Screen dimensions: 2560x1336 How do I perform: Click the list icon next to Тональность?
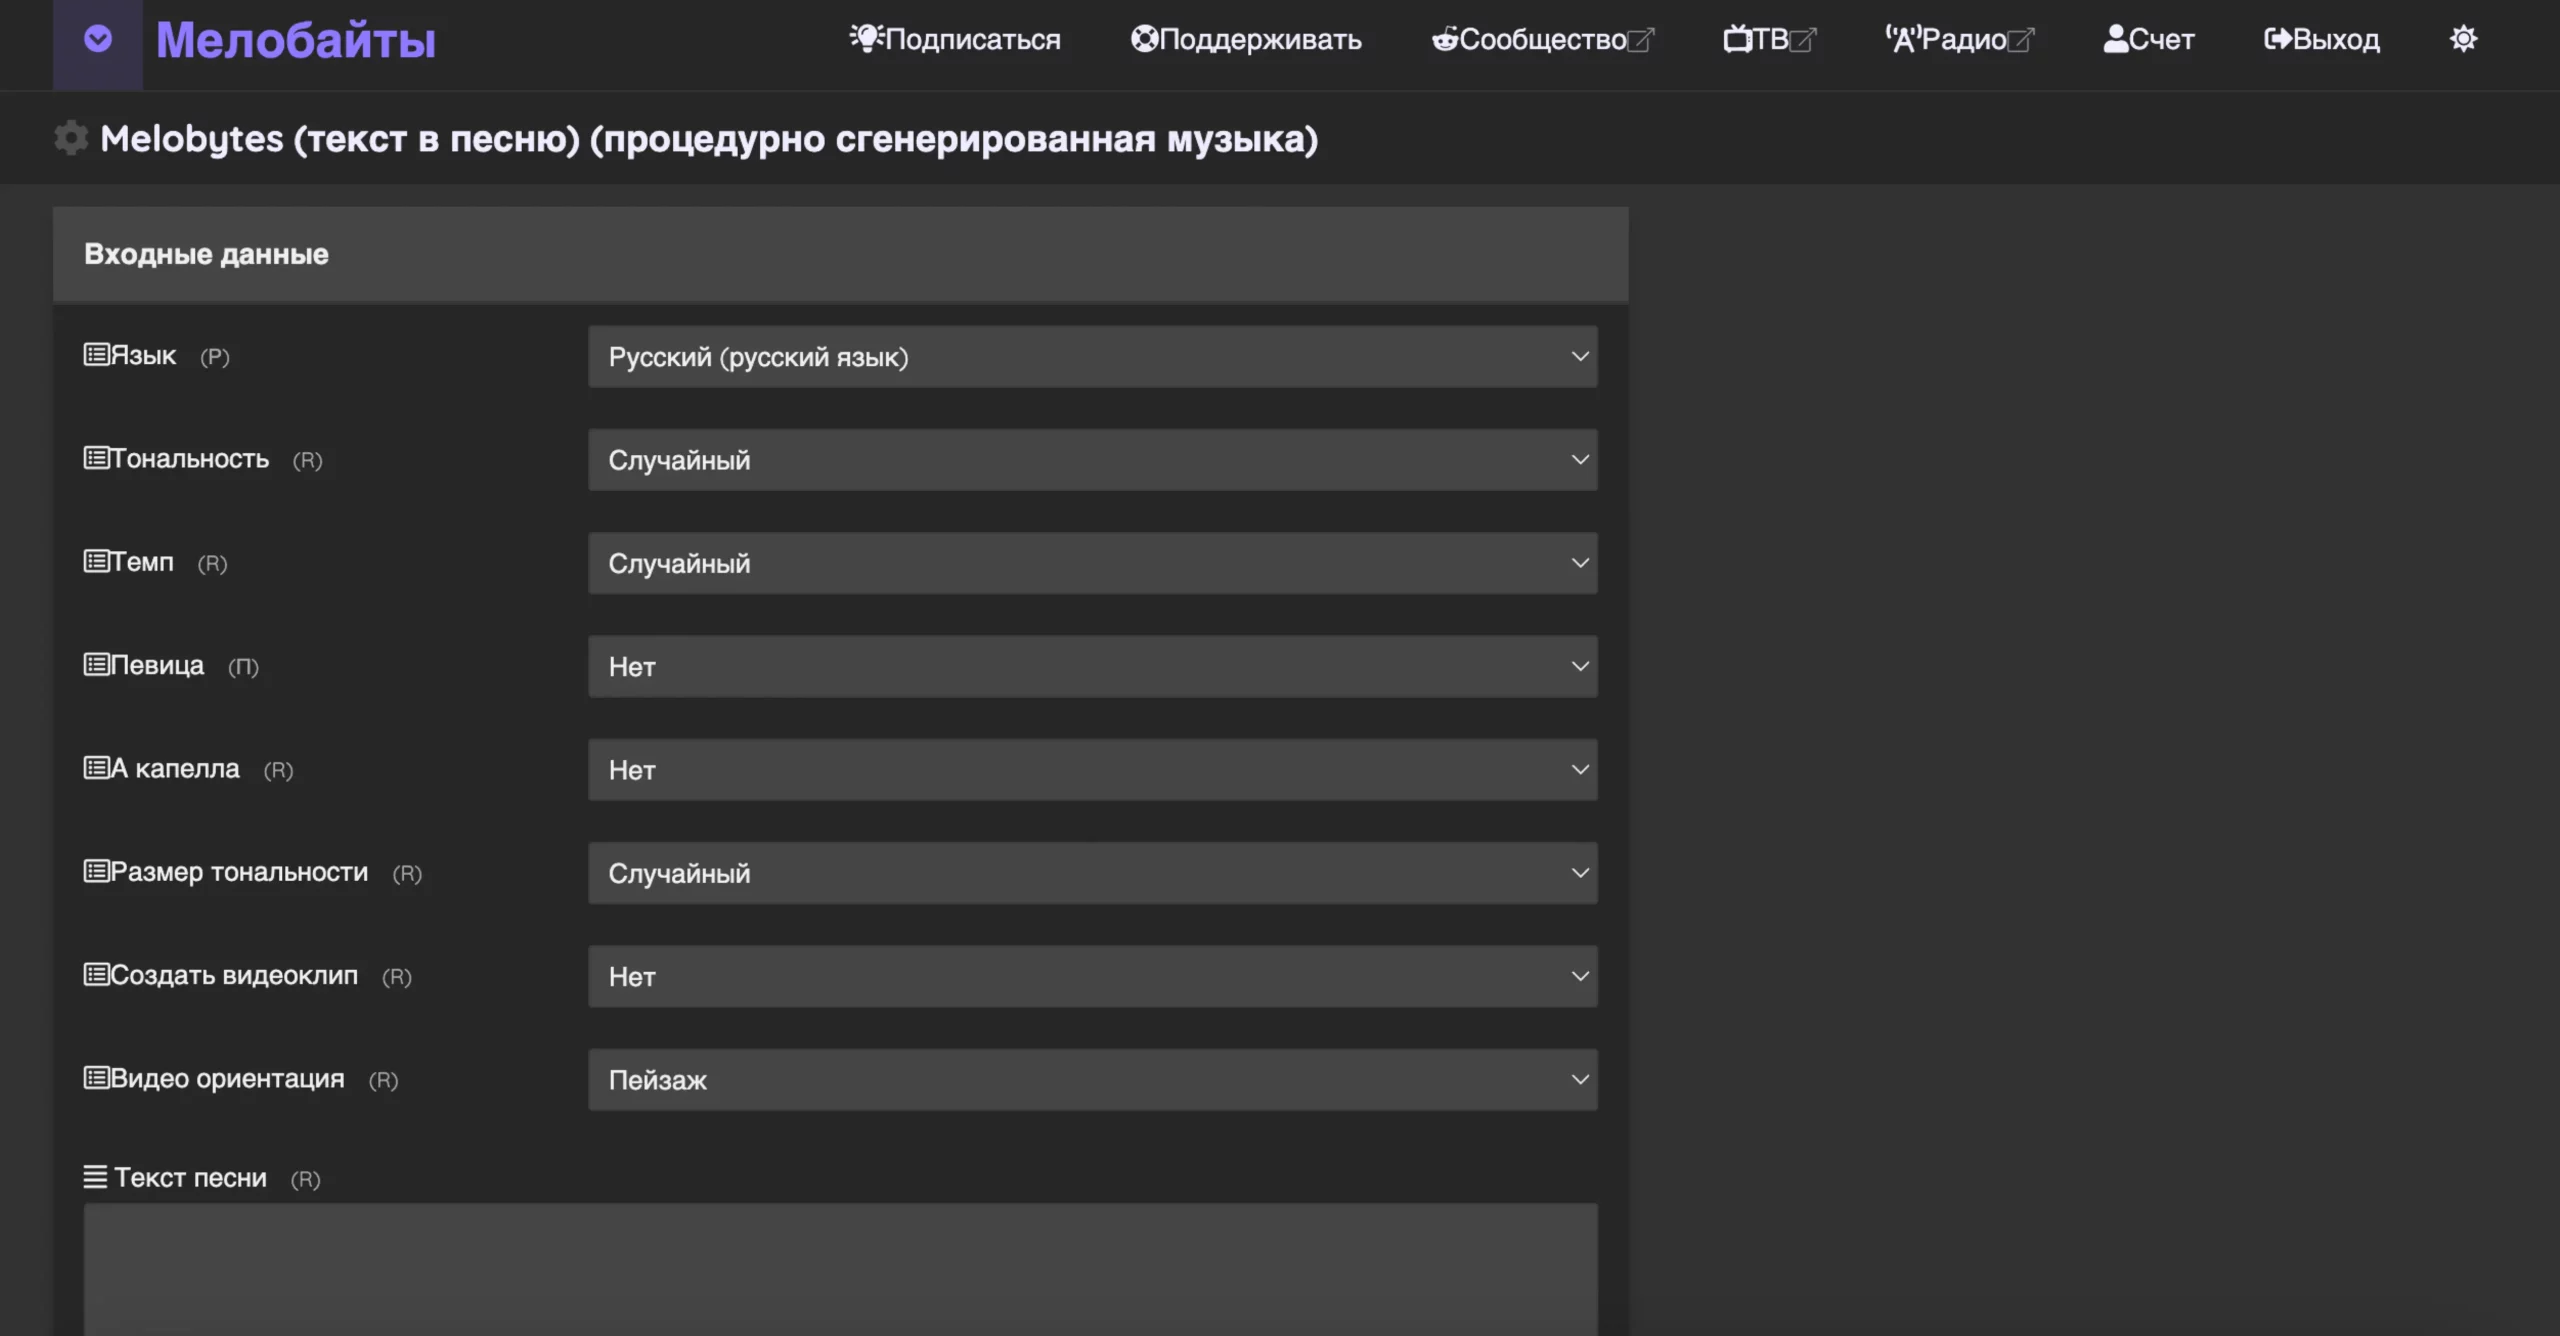click(96, 458)
